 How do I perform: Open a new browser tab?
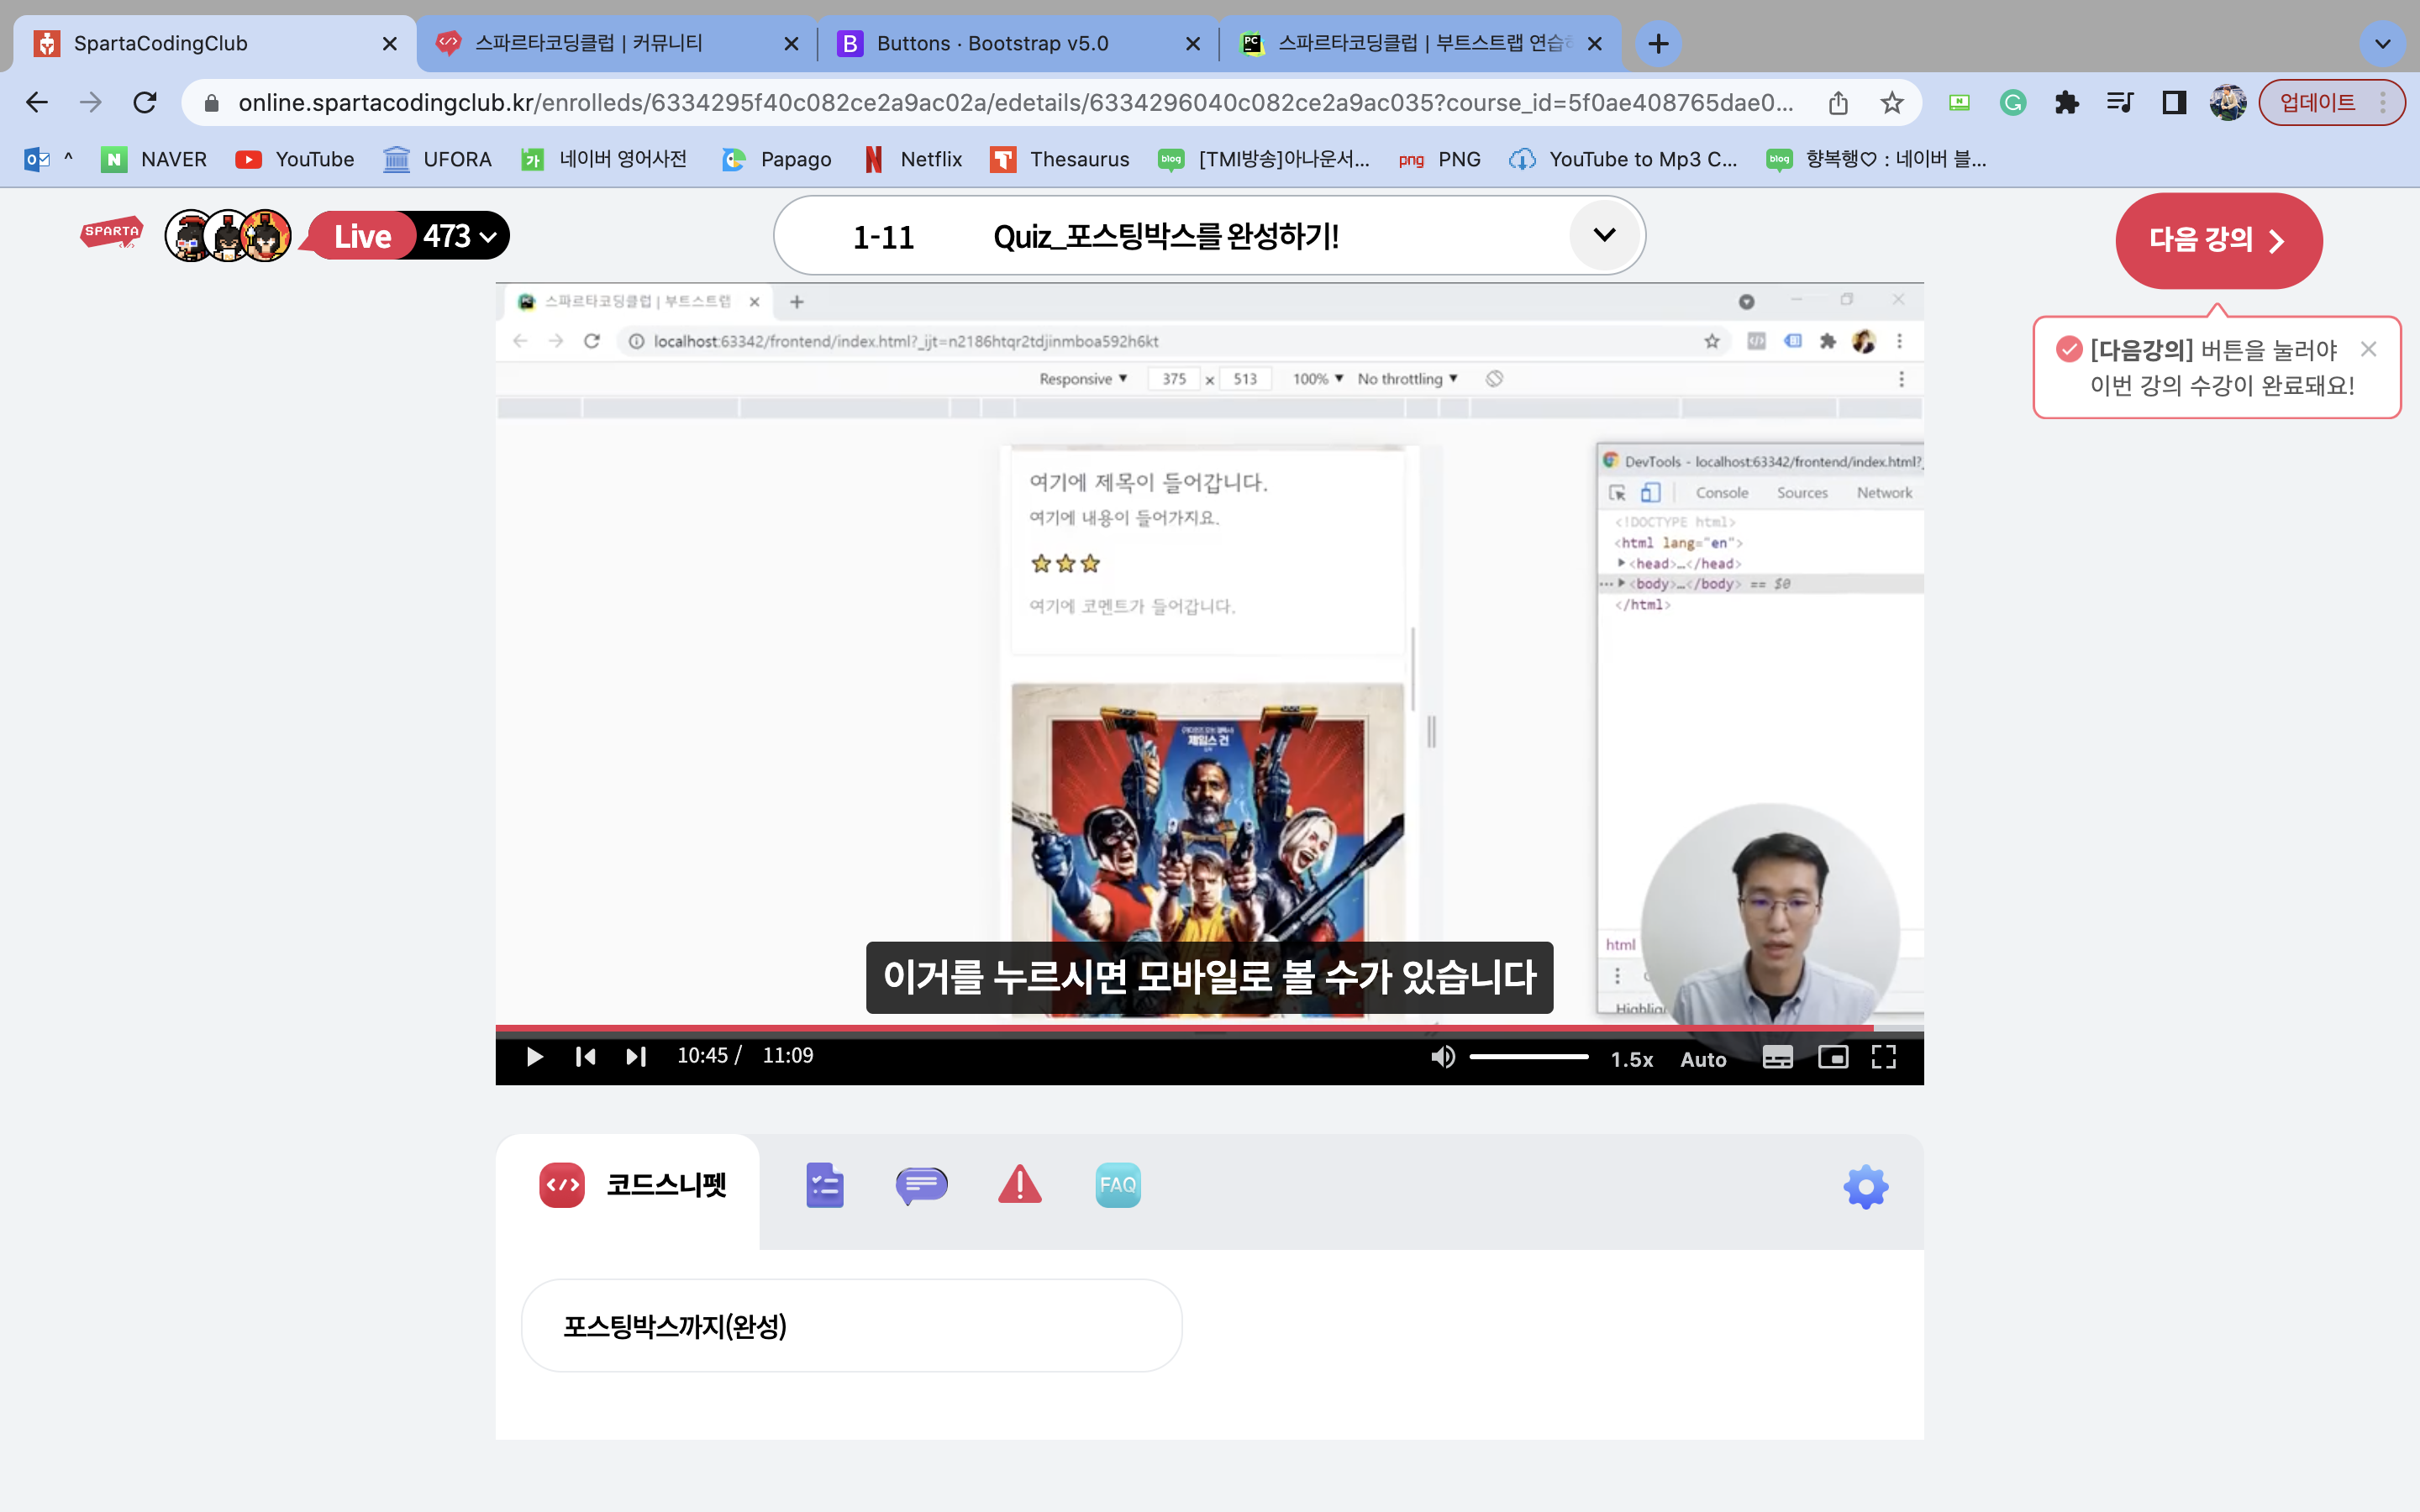coord(1657,43)
